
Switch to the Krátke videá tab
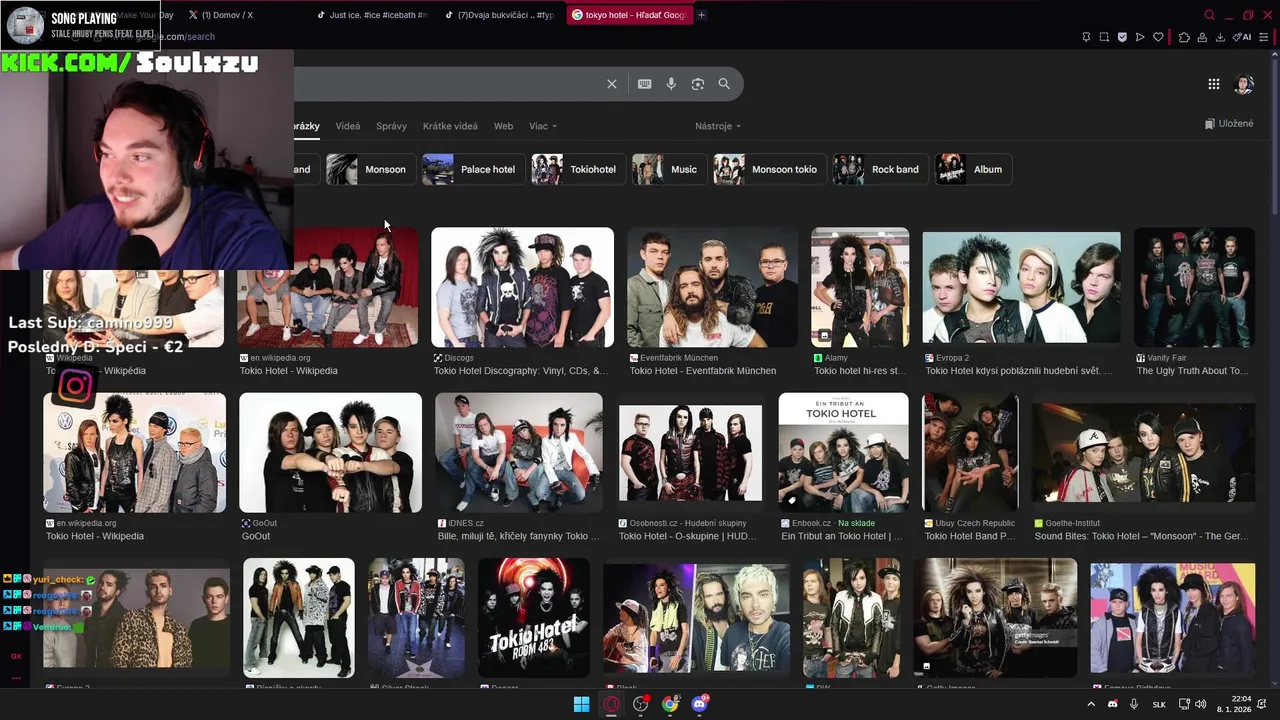pos(450,126)
